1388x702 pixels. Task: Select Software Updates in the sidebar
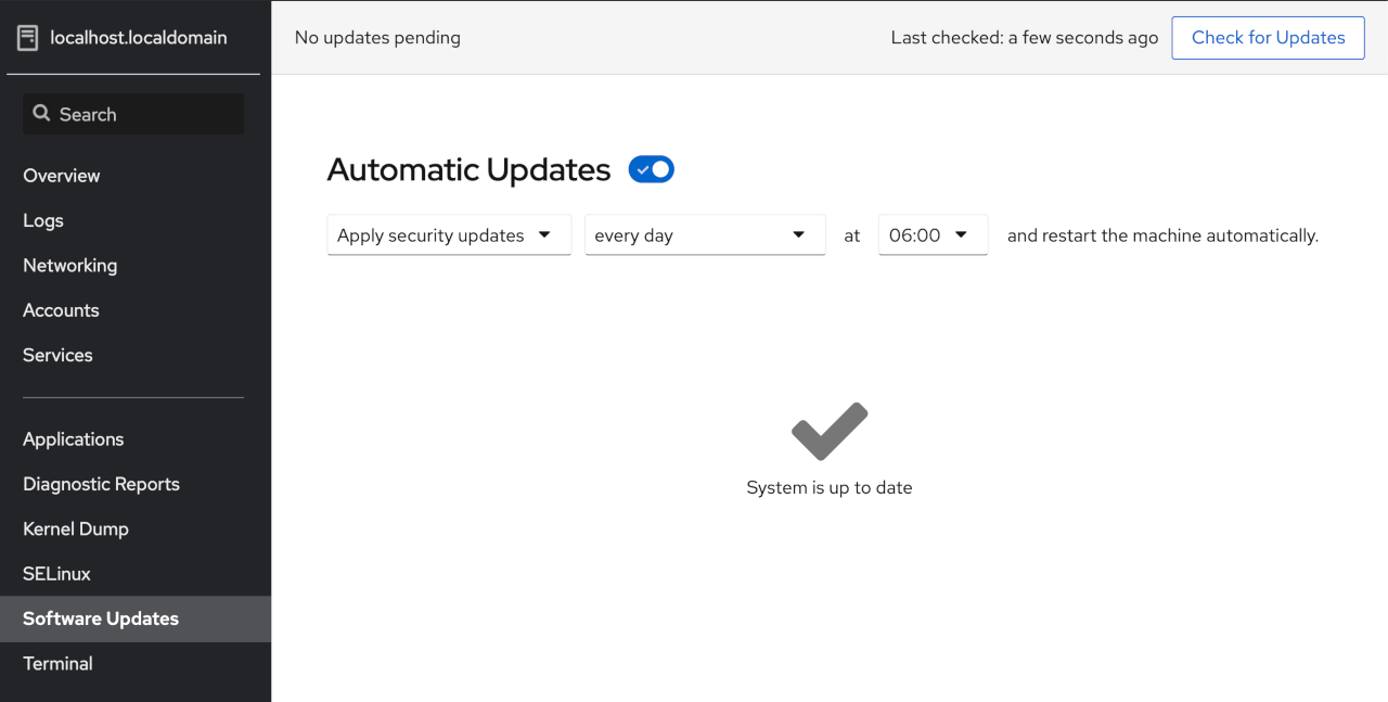tap(100, 618)
